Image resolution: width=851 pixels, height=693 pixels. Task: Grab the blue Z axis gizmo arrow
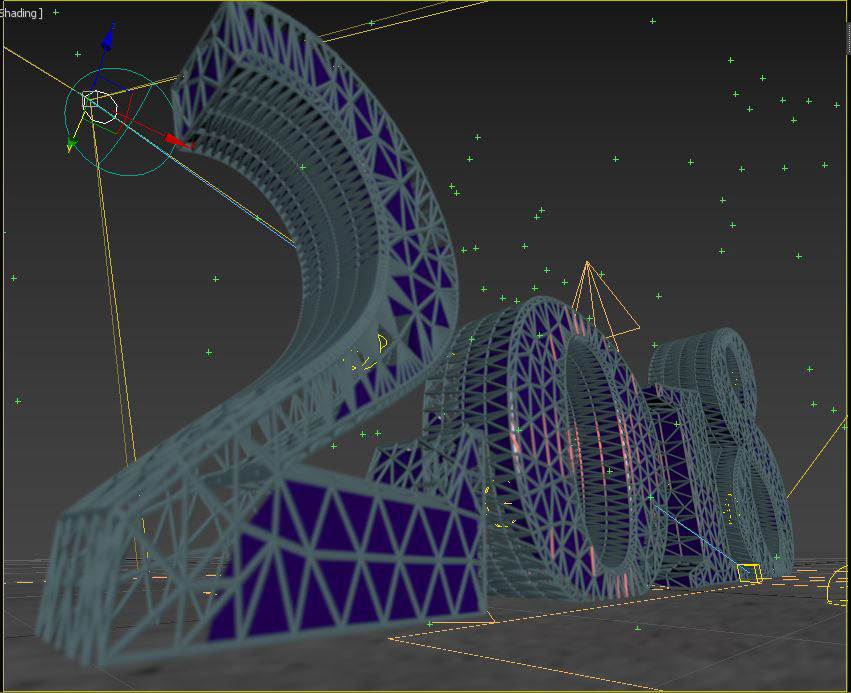pos(107,38)
